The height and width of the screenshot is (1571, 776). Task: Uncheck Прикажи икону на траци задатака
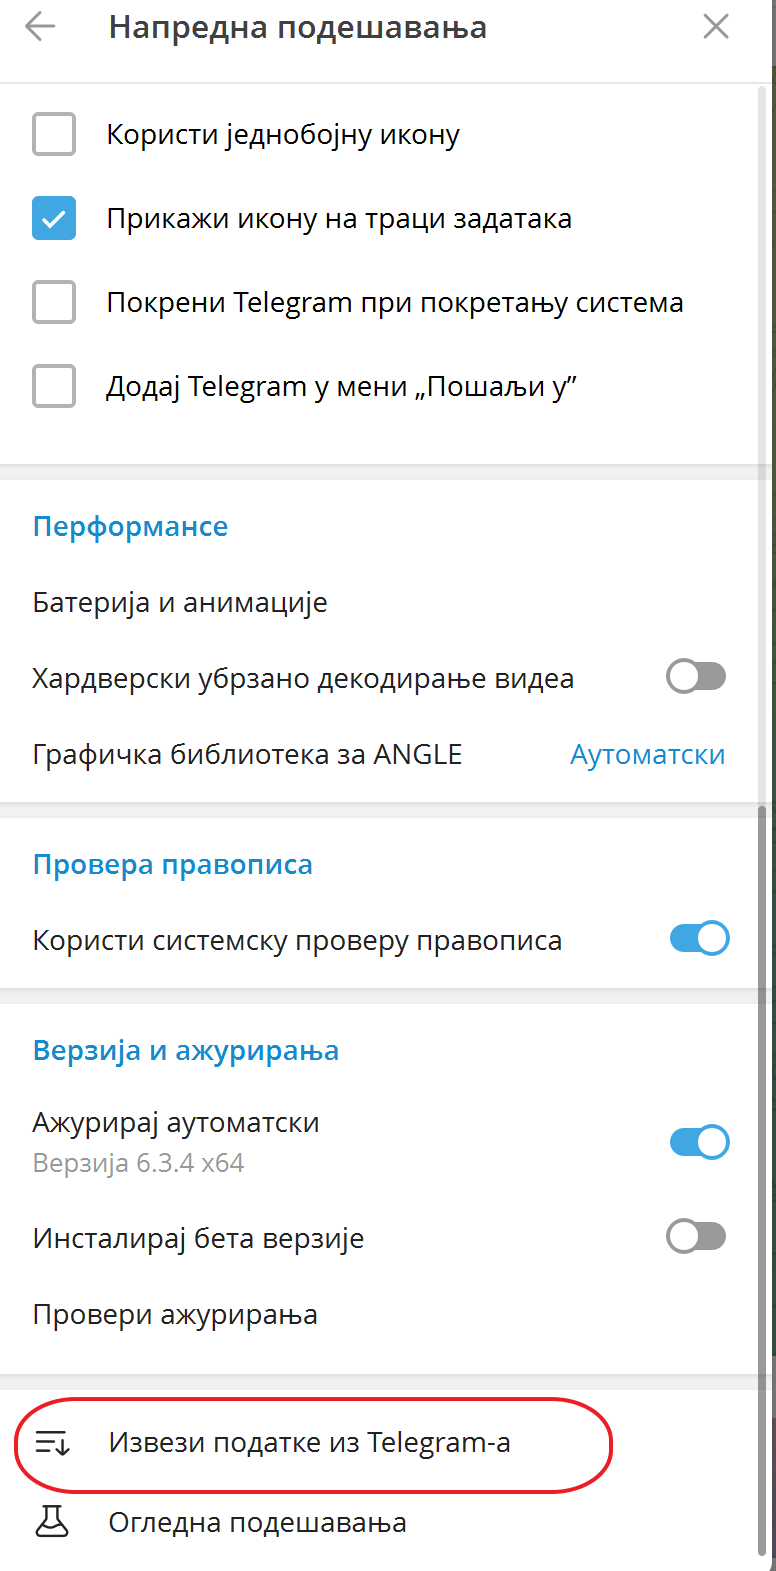point(54,218)
